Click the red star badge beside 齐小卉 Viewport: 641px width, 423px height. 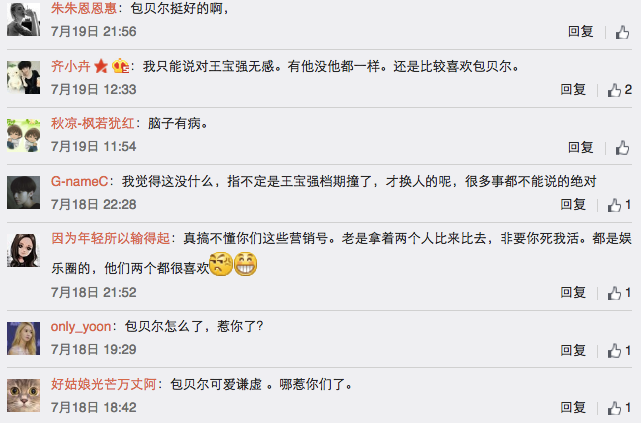pos(101,66)
